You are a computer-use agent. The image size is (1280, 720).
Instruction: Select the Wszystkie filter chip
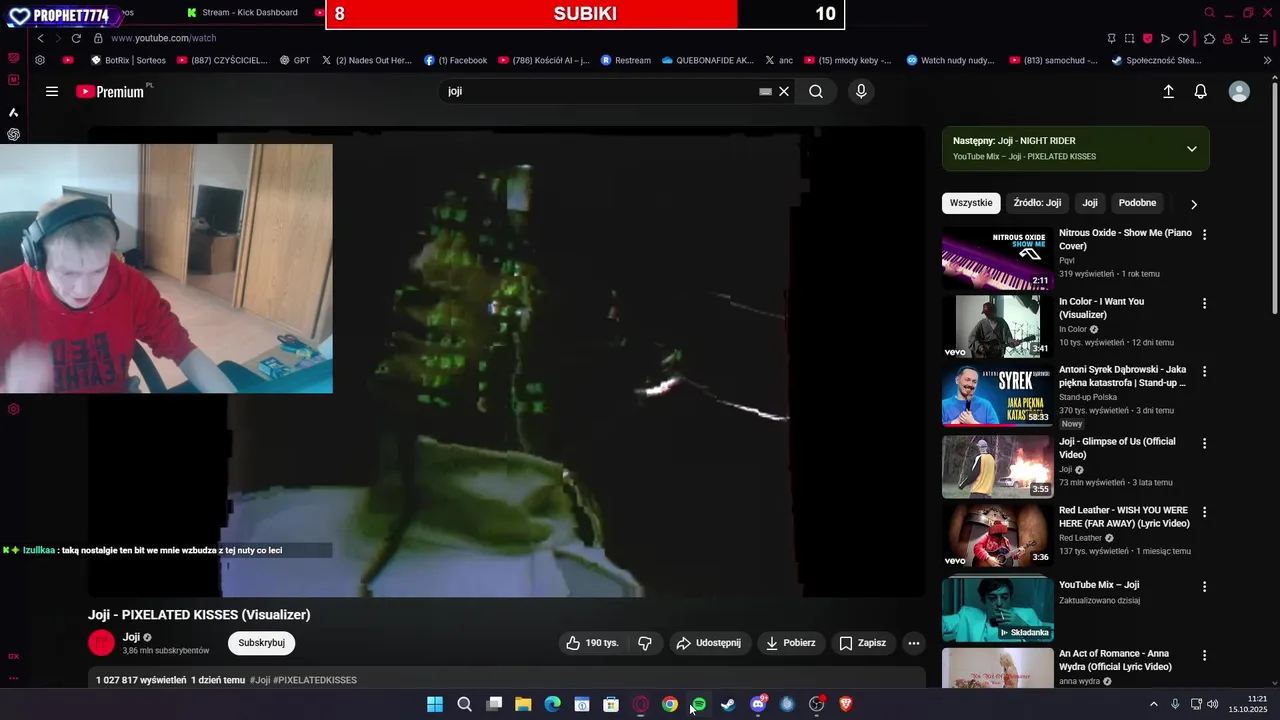(971, 203)
